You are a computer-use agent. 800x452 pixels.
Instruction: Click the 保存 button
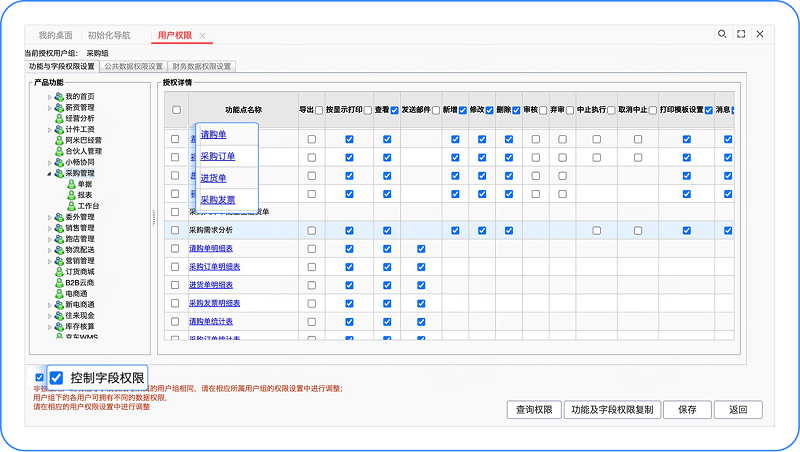point(687,410)
